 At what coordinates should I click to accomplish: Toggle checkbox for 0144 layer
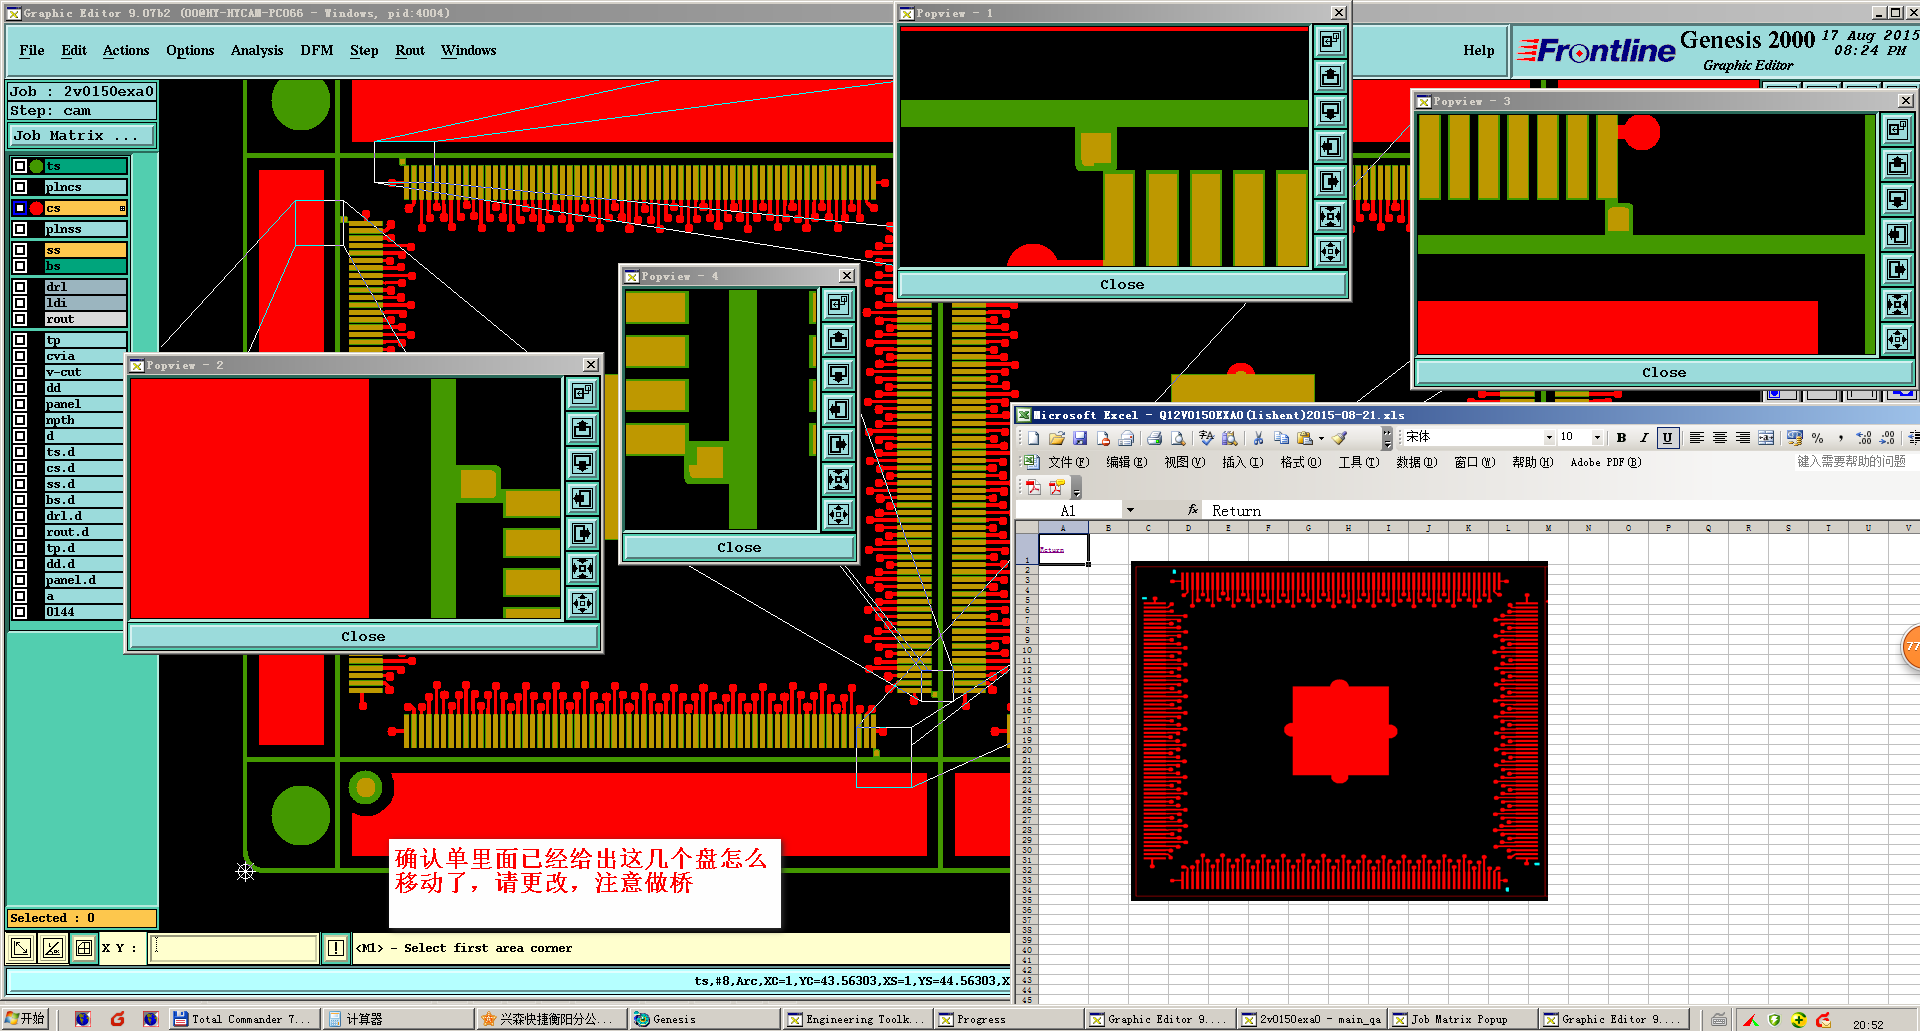click(x=20, y=612)
